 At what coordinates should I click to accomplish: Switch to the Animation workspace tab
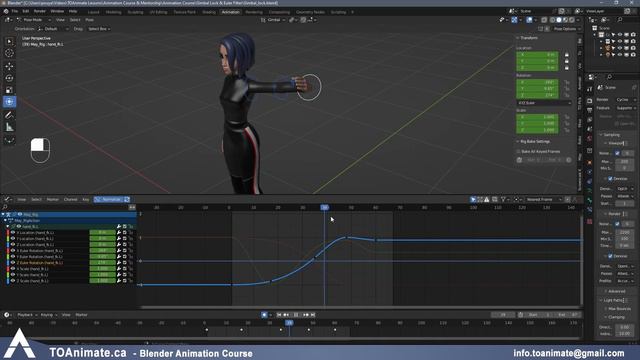click(231, 12)
